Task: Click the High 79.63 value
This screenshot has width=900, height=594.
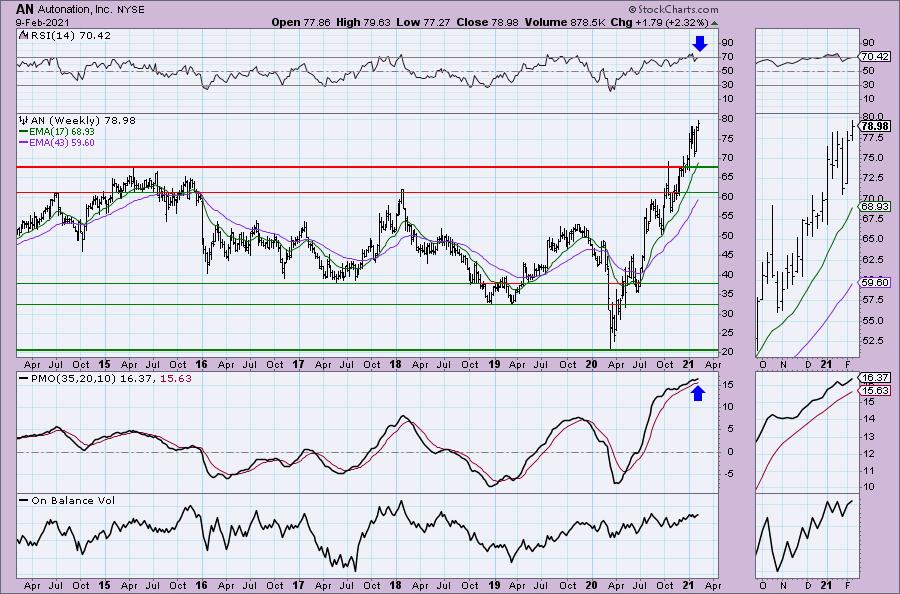Action: point(363,22)
